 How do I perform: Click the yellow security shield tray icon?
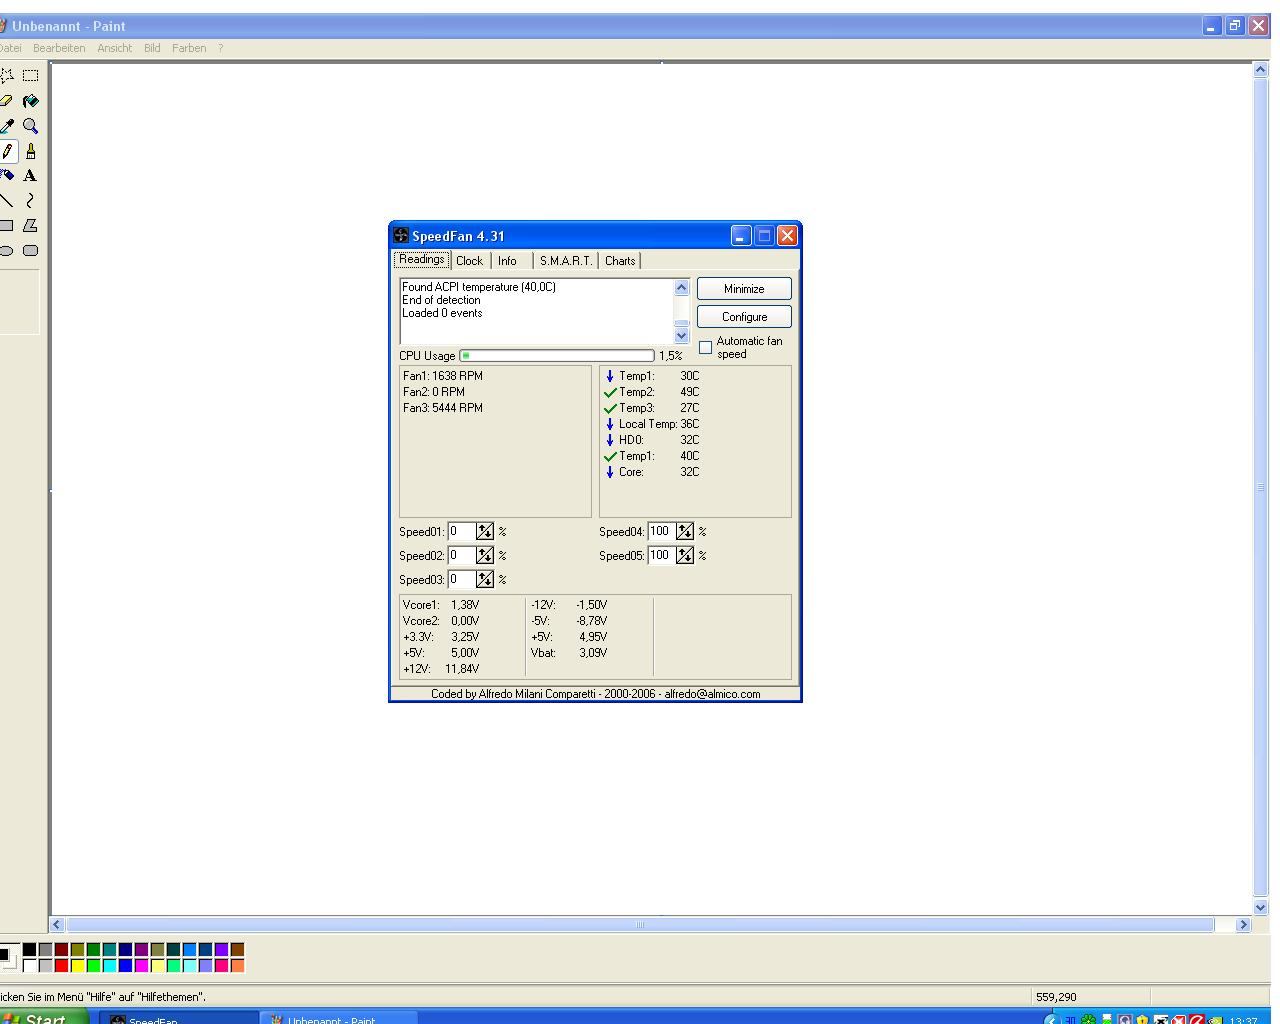1142,1020
